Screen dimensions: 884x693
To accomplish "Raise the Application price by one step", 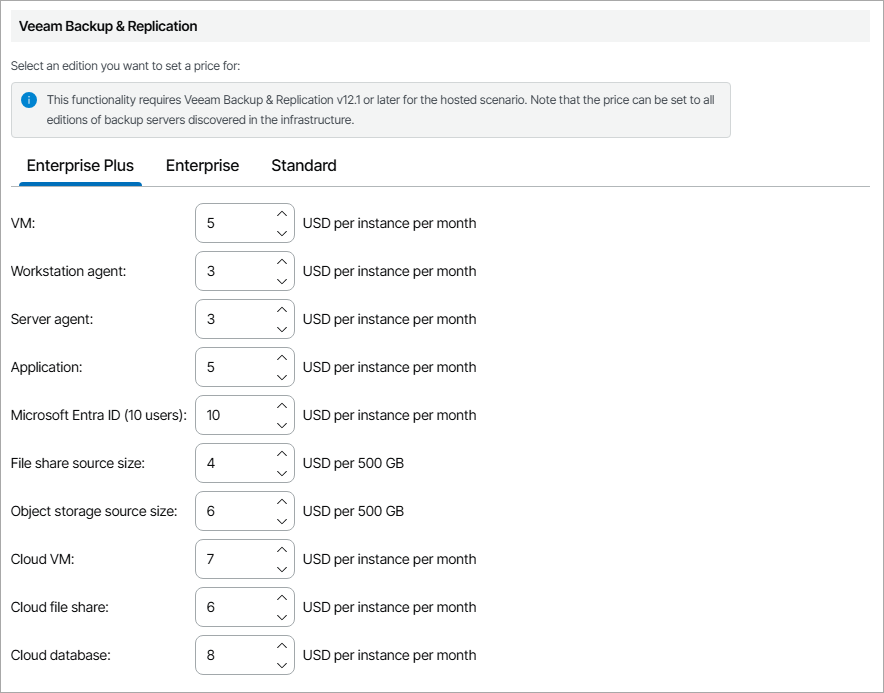I will [x=281, y=357].
